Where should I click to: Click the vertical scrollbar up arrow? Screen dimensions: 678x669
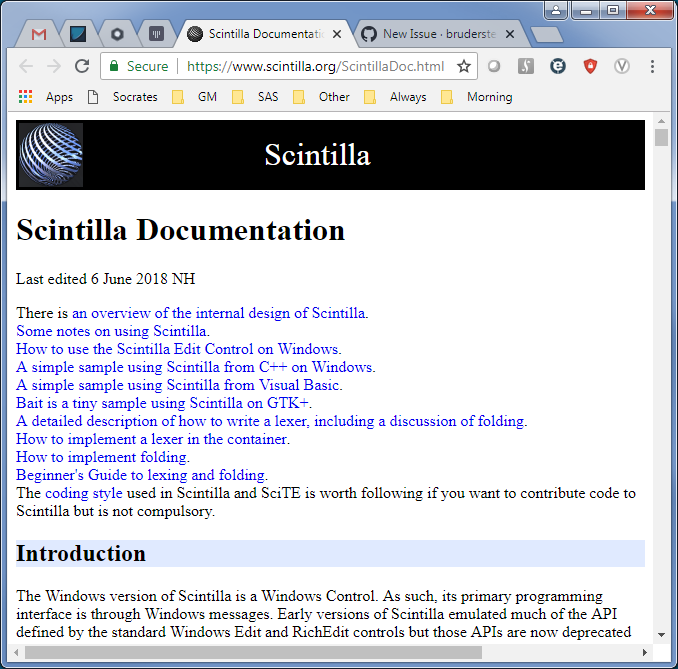tap(661, 121)
